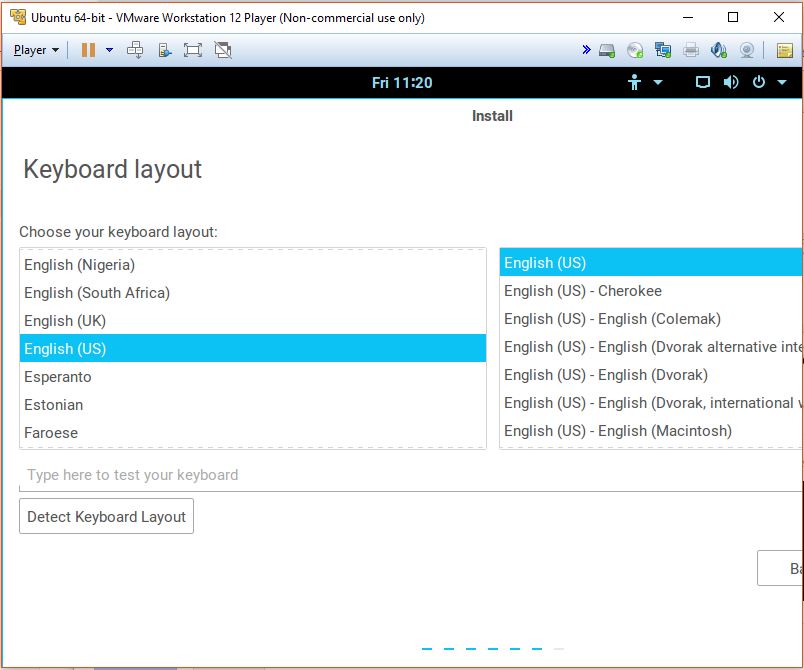Click the printer device icon

690,49
